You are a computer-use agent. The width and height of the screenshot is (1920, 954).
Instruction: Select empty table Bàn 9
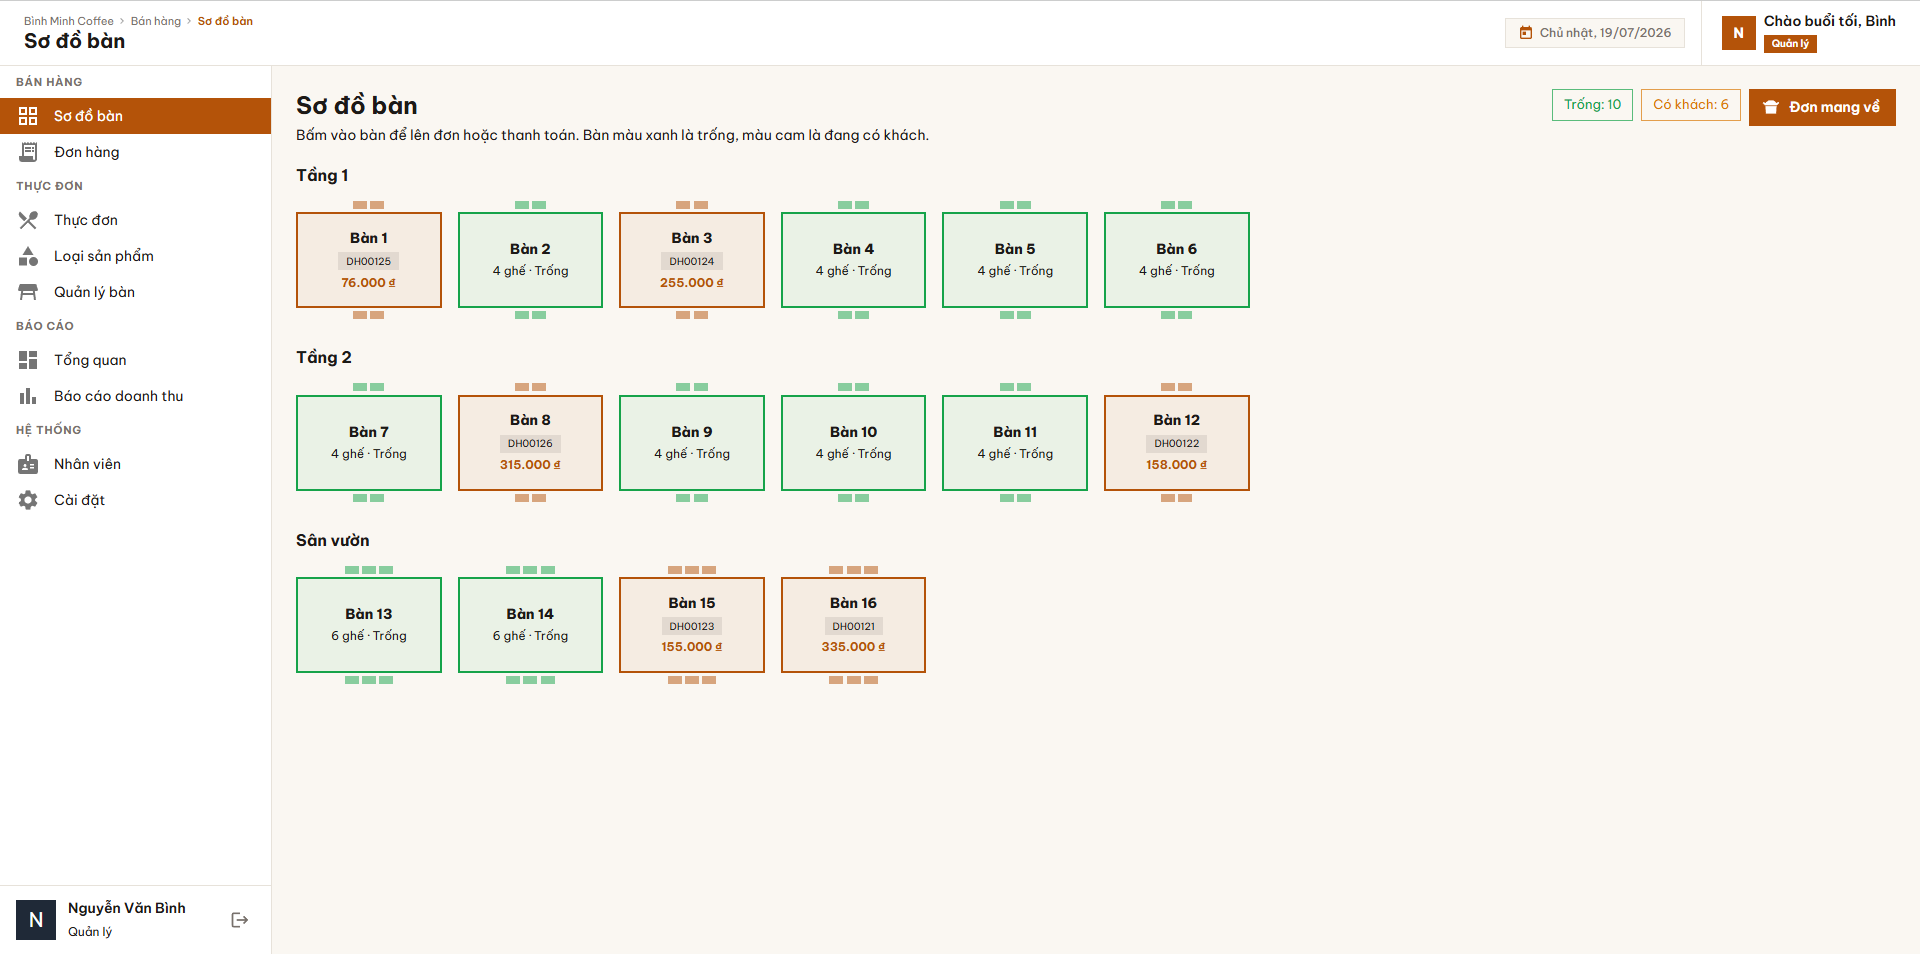pos(692,443)
